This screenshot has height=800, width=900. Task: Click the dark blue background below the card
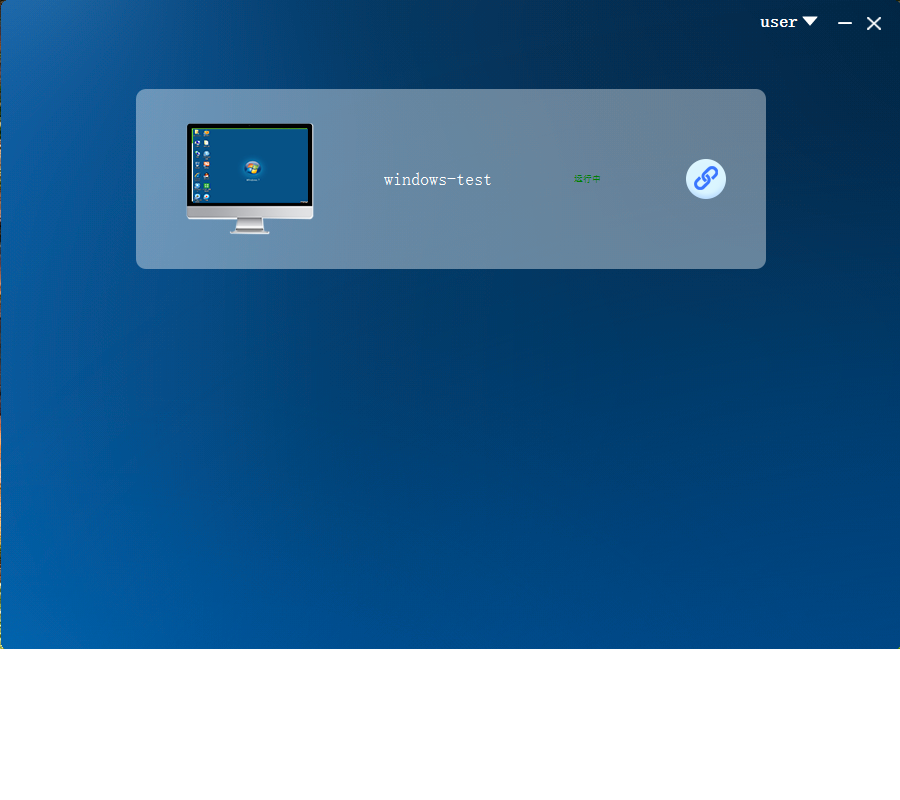[450, 450]
